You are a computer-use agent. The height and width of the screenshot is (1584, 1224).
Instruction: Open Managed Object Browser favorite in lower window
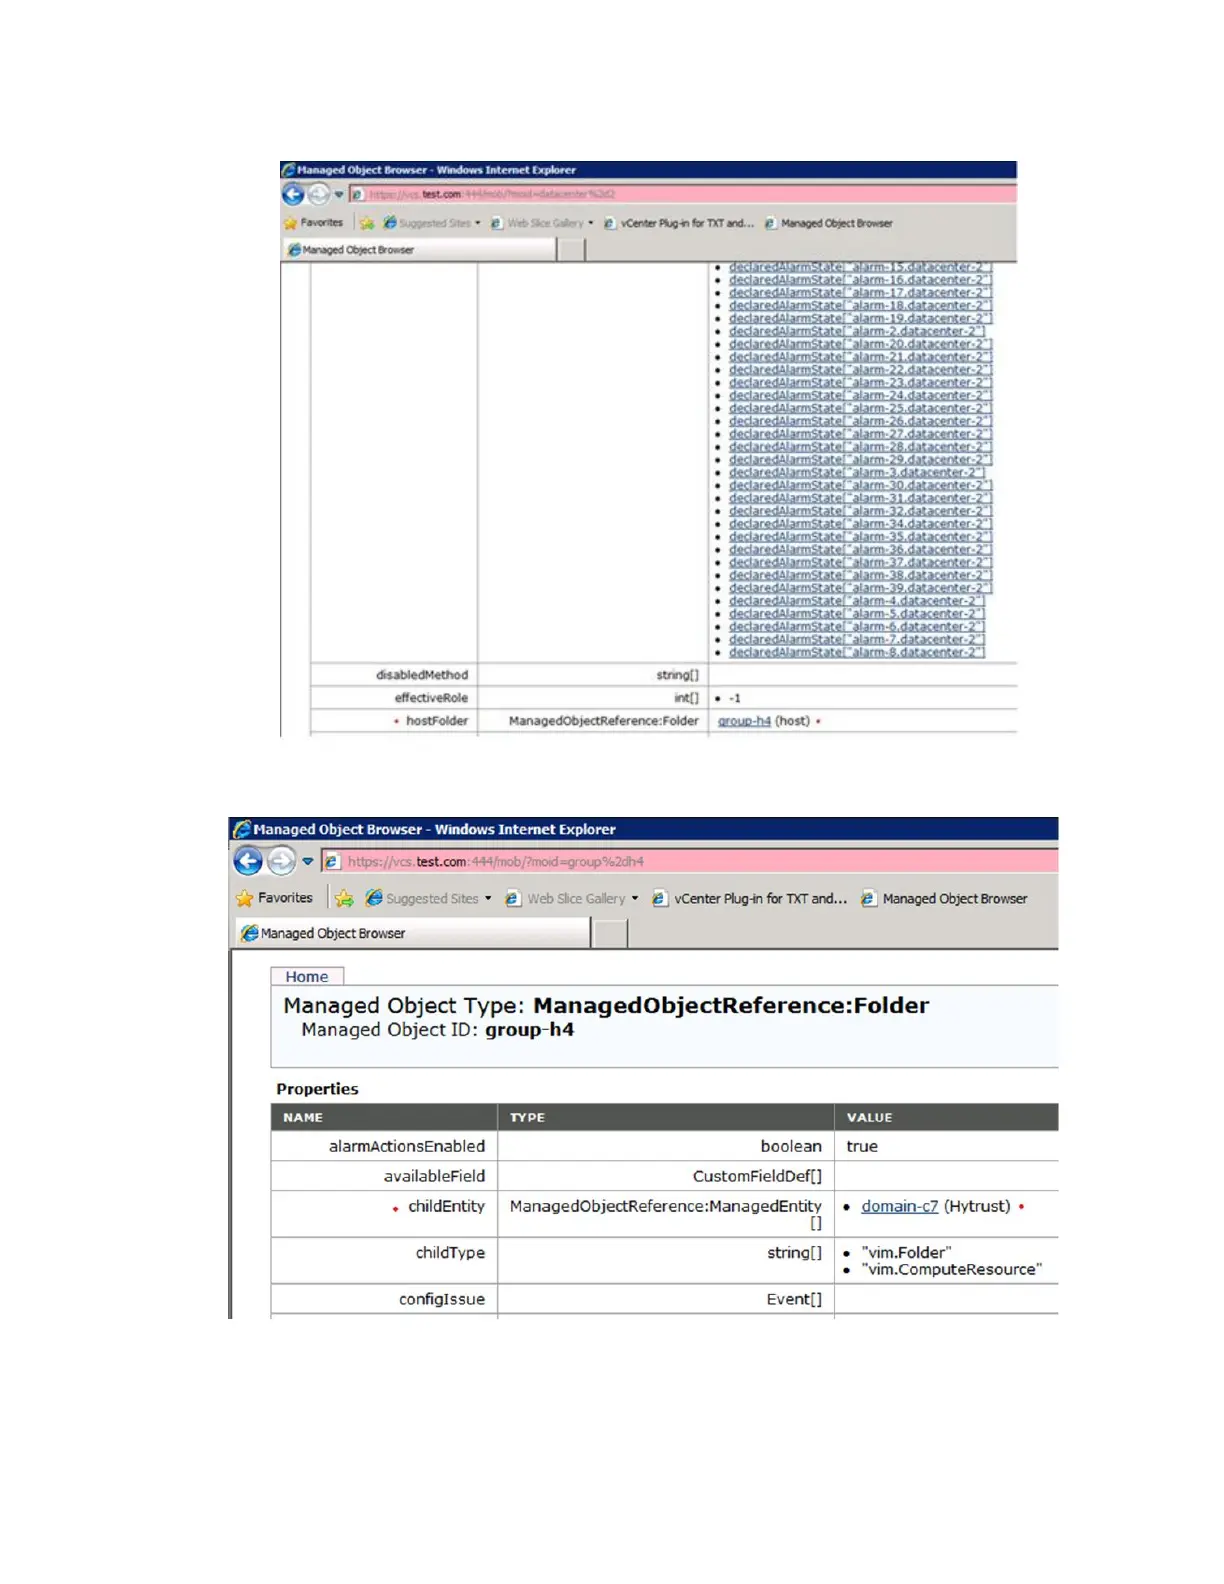[944, 899]
